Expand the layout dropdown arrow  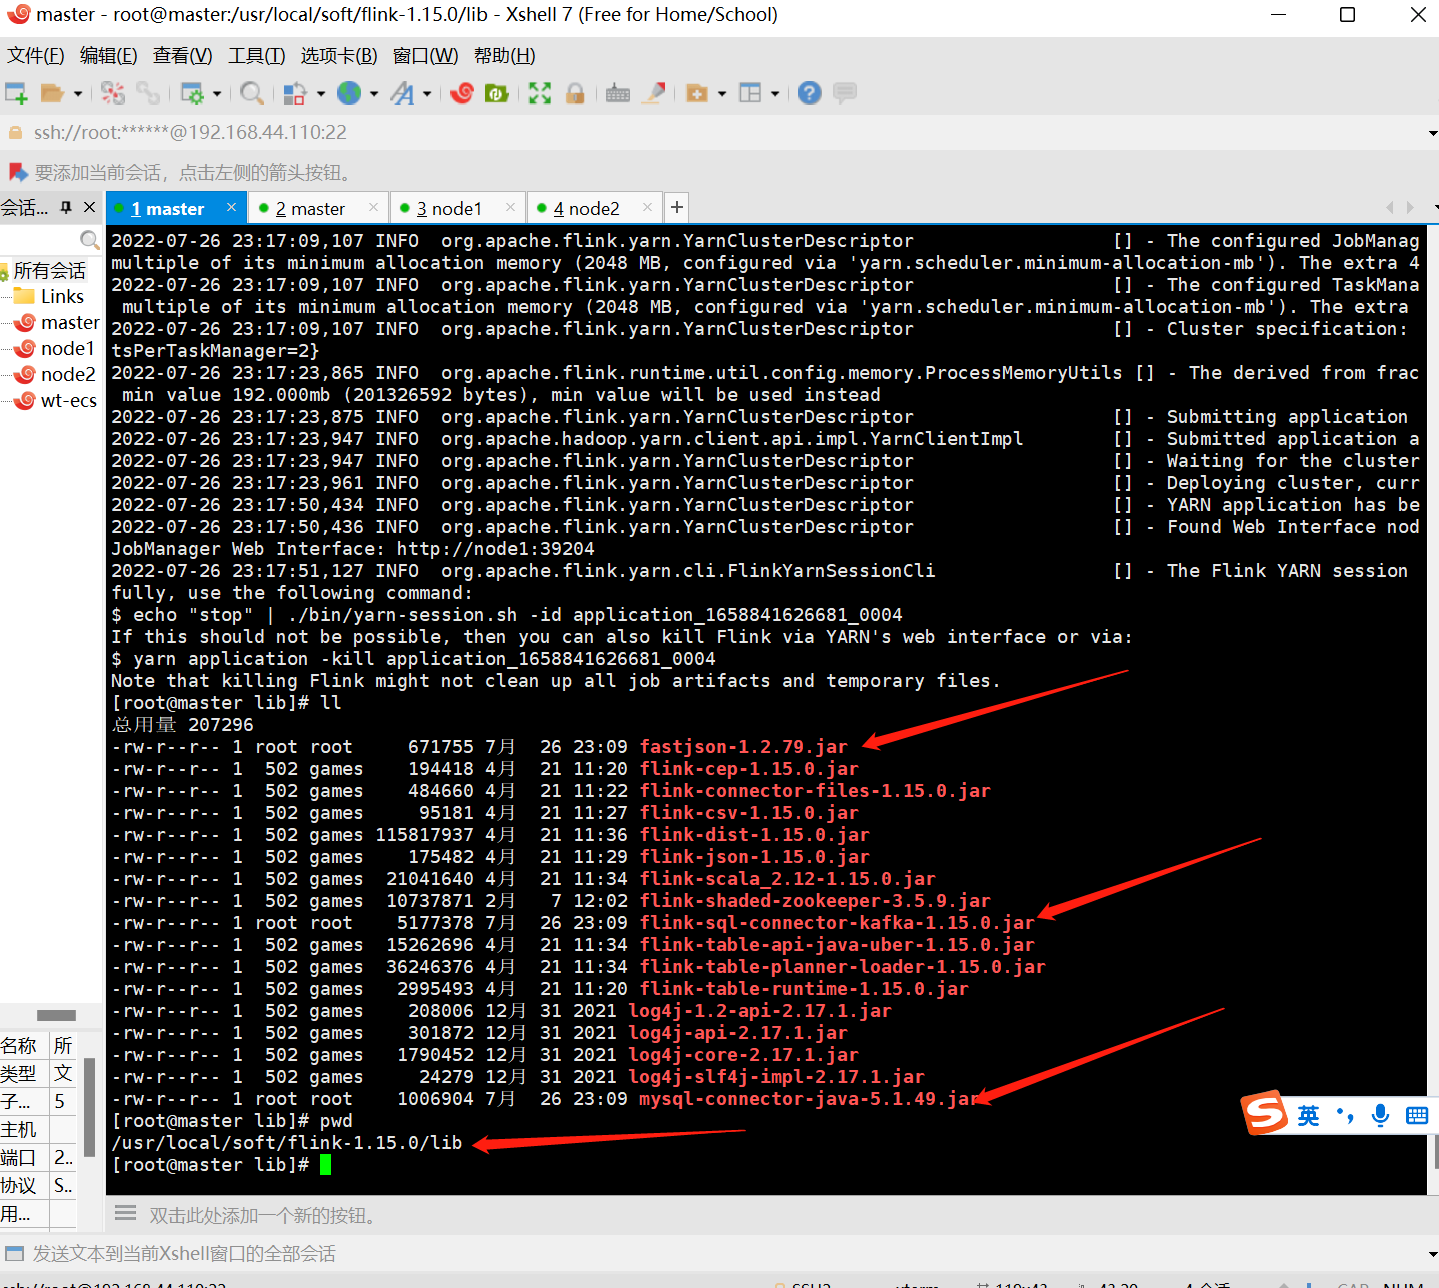pos(775,94)
